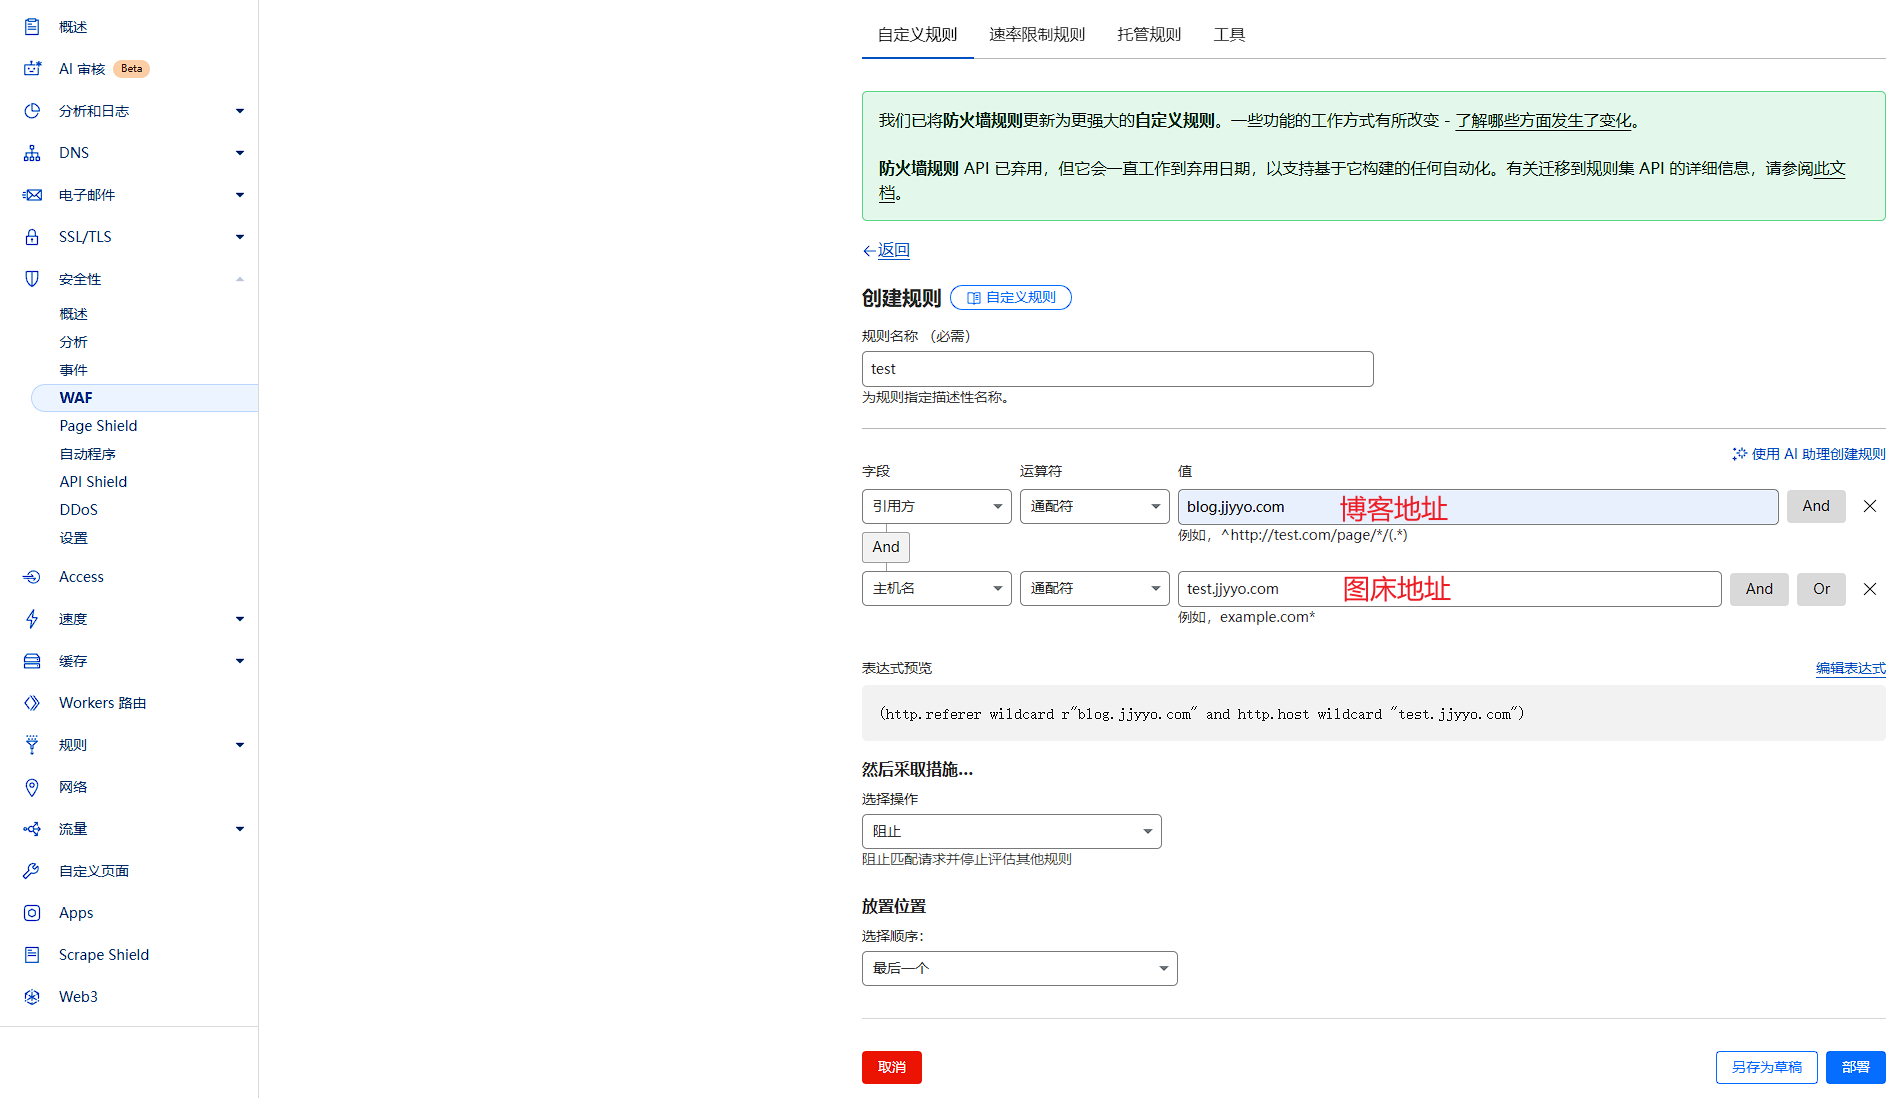
Task: Switch to the 托管规则 tab
Action: coord(1148,35)
